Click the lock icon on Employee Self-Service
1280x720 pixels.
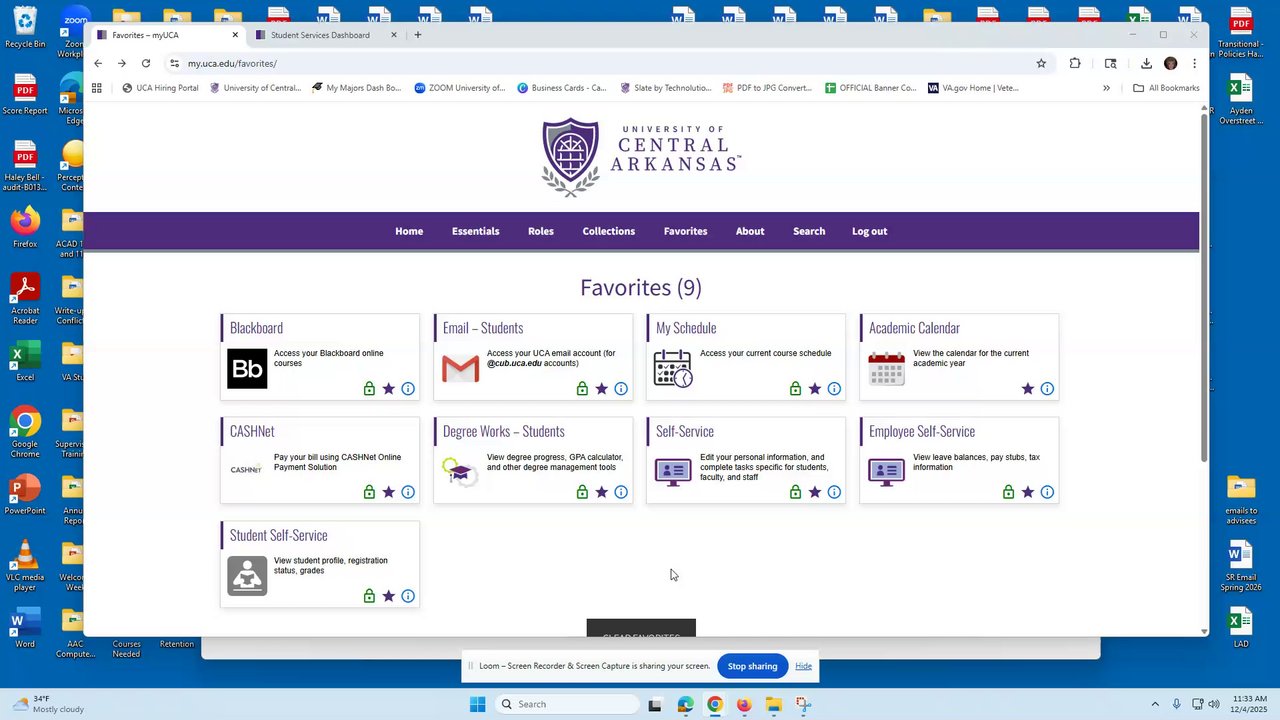pyautogui.click(x=1008, y=492)
